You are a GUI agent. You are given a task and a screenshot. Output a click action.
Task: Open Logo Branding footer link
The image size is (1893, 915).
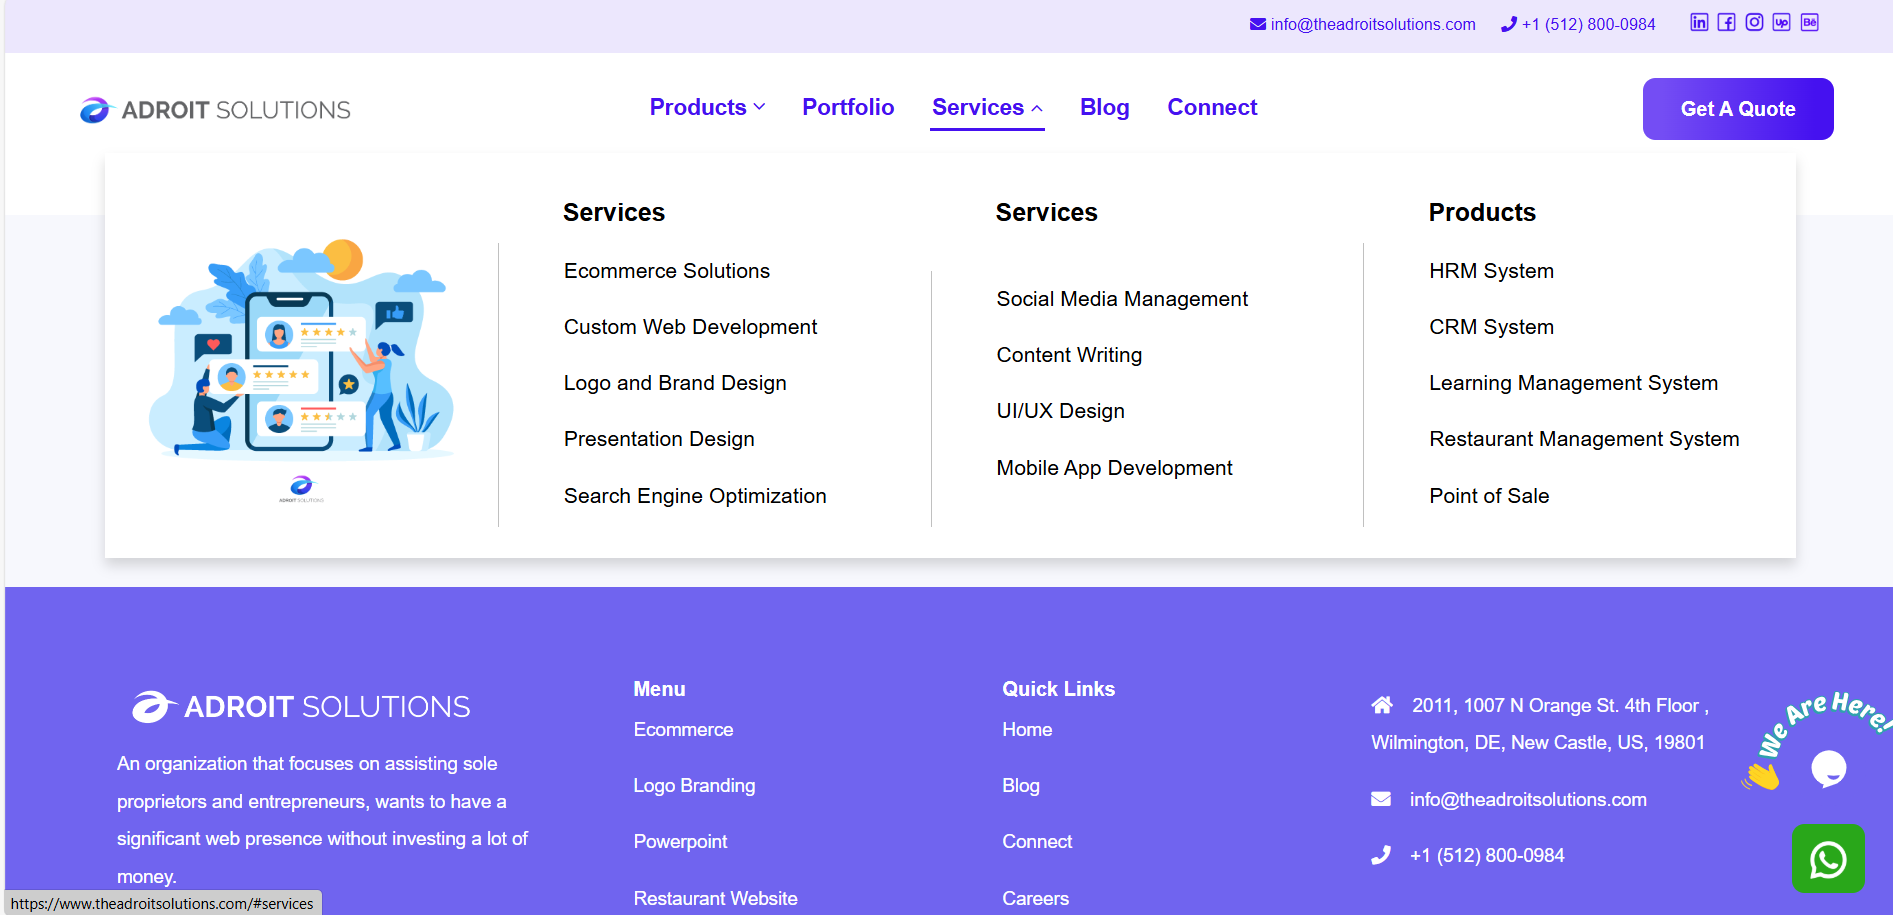point(694,786)
